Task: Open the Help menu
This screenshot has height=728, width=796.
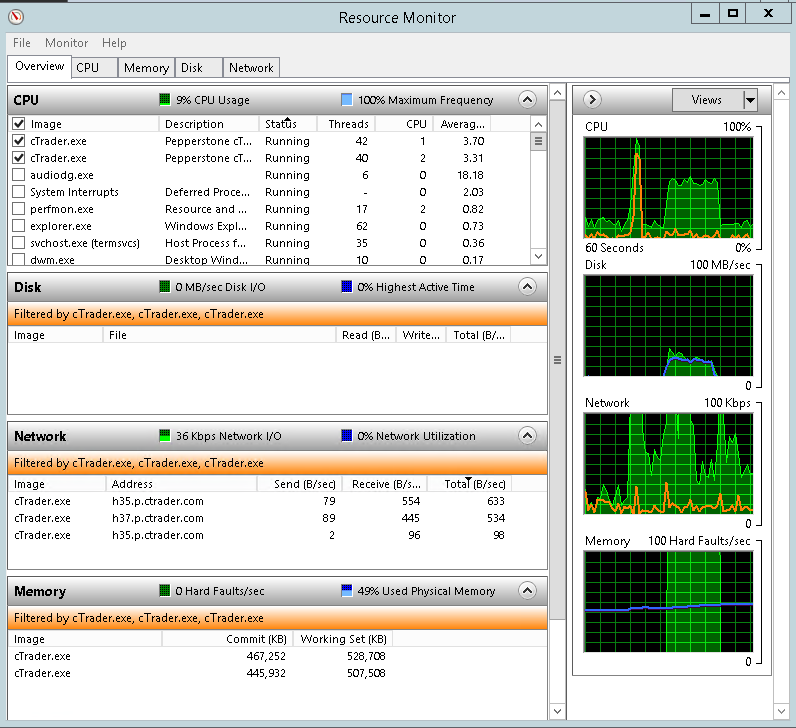Action: [114, 43]
